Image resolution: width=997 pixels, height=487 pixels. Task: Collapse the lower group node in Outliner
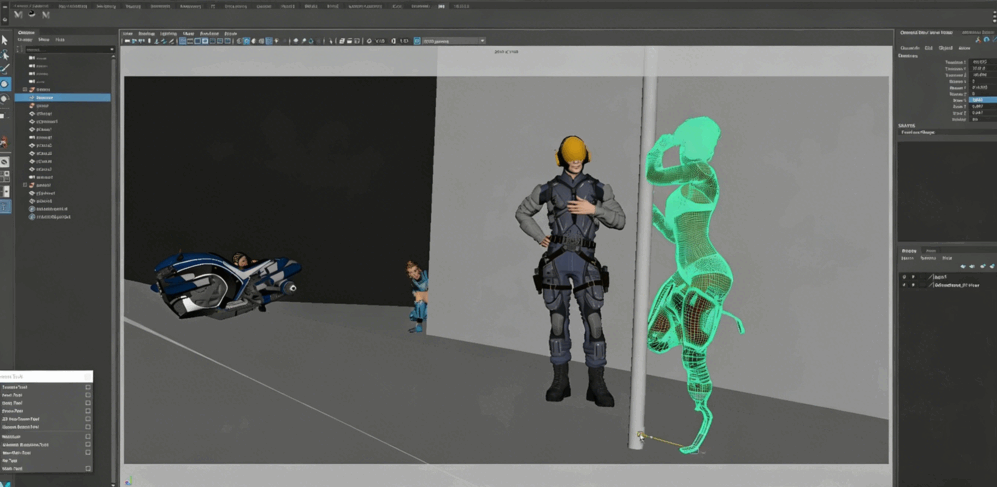point(25,185)
